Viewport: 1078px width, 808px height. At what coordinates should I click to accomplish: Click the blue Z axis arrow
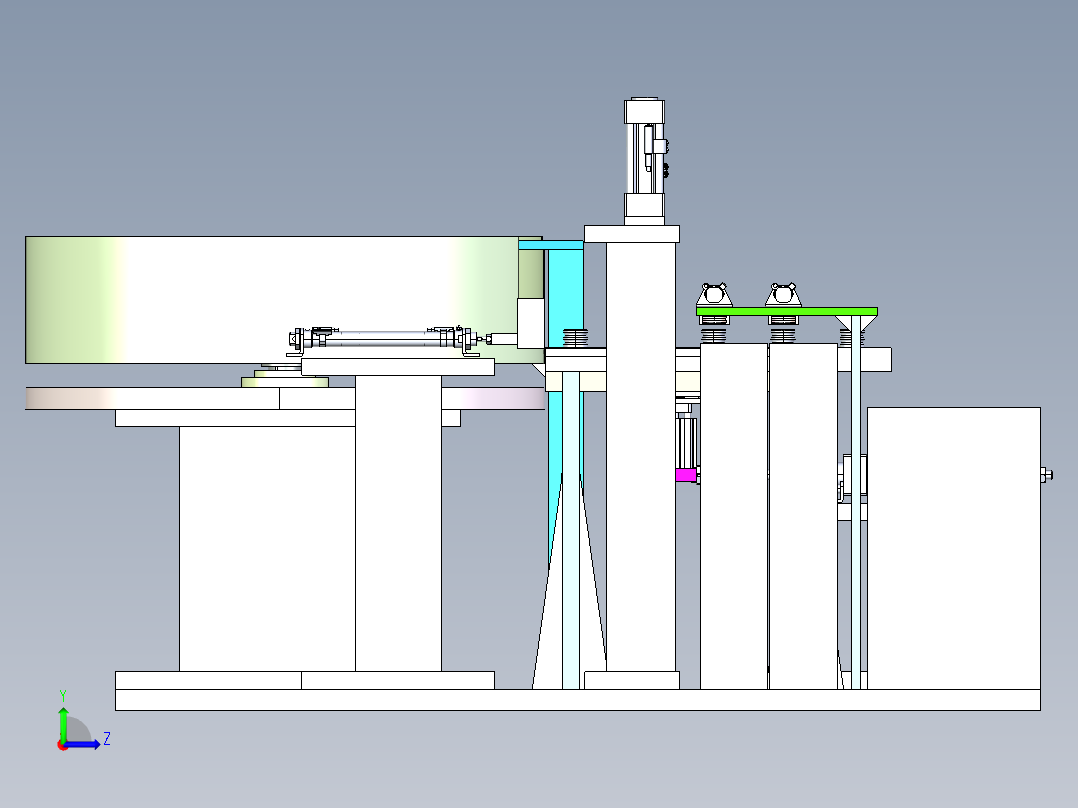point(84,744)
